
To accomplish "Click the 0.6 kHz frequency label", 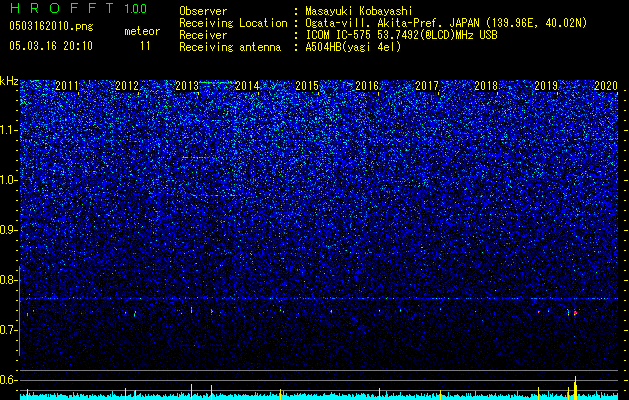I will [x=9, y=380].
